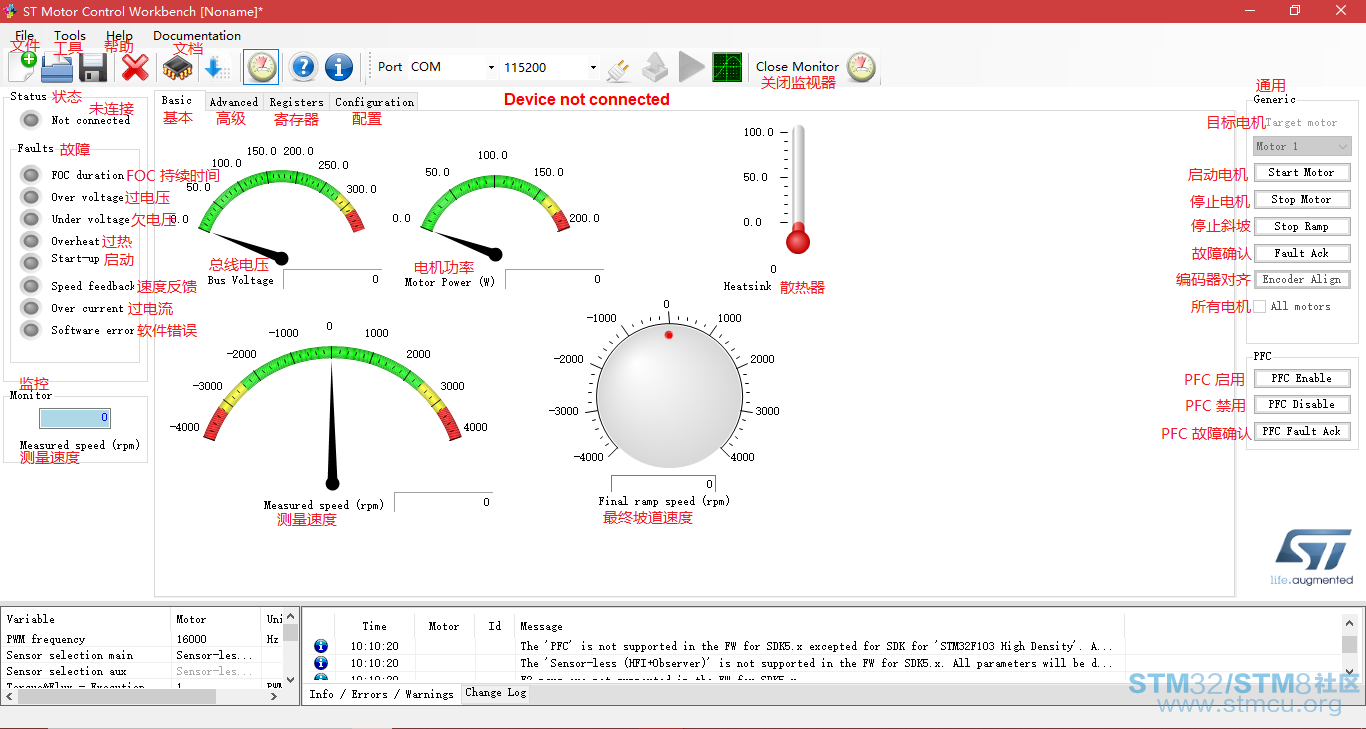Click the Close Monitor toolbar button
Viewport: 1366px width, 729px height.
[815, 67]
